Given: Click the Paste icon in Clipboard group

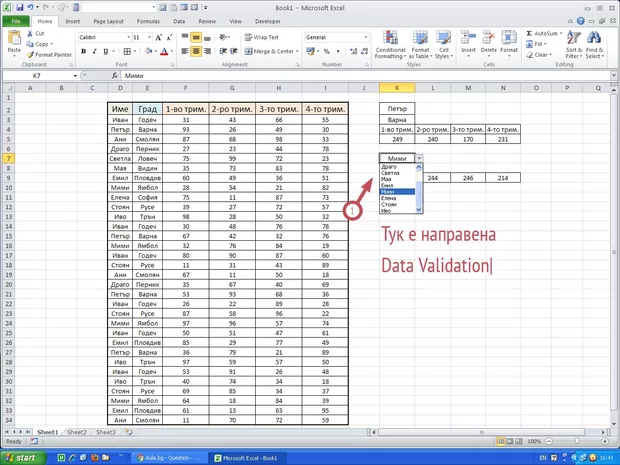Looking at the screenshot, I should pos(14,39).
